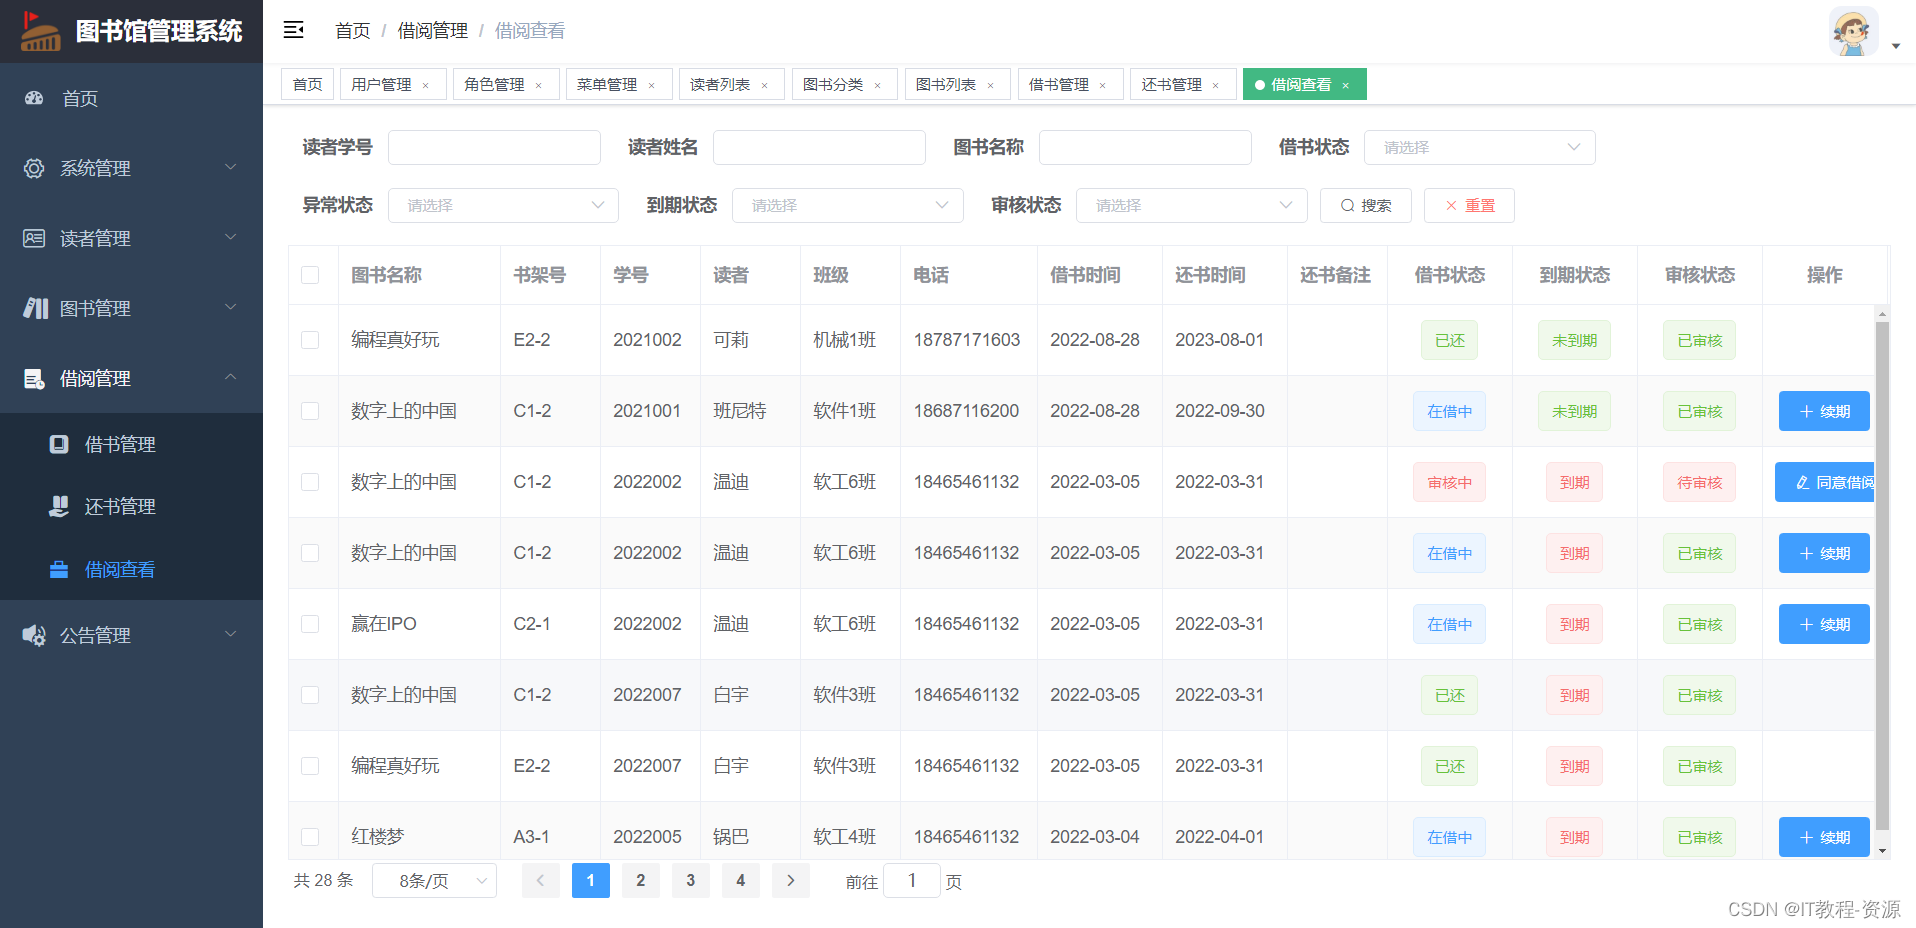The height and width of the screenshot is (928, 1916).
Task: Close the 图书列表 tab with its x
Action: (990, 85)
